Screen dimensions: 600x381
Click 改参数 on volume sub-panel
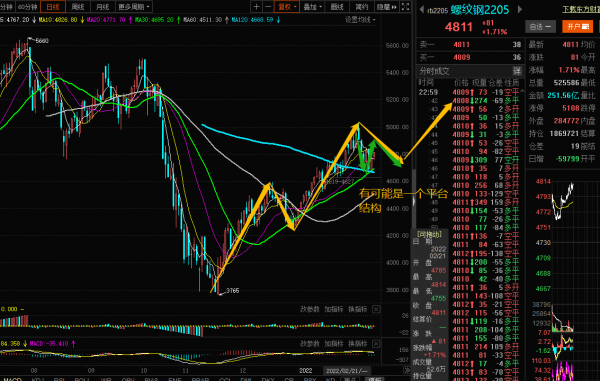pyautogui.click(x=309, y=309)
